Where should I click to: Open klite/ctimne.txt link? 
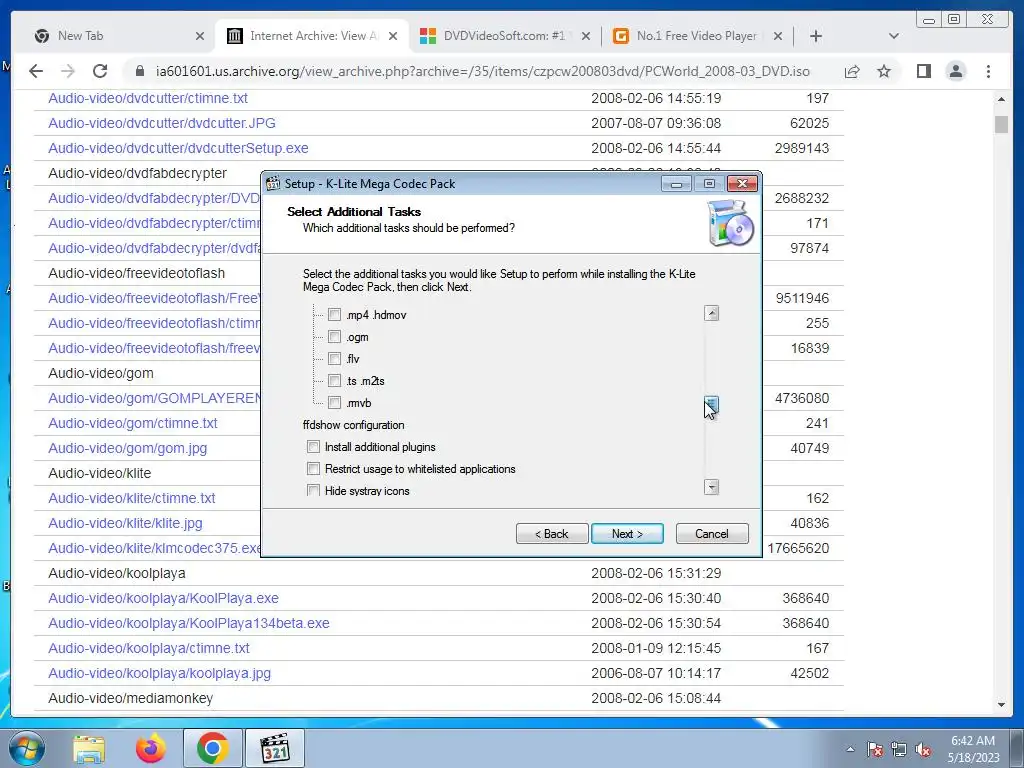click(132, 498)
